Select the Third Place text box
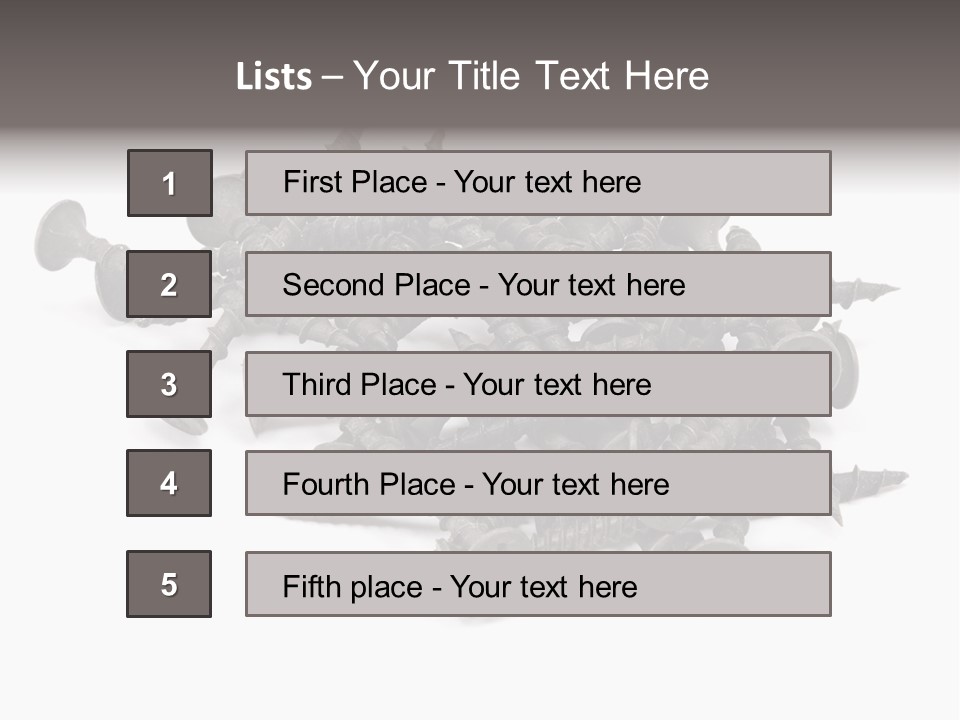The image size is (960, 720). pos(538,384)
